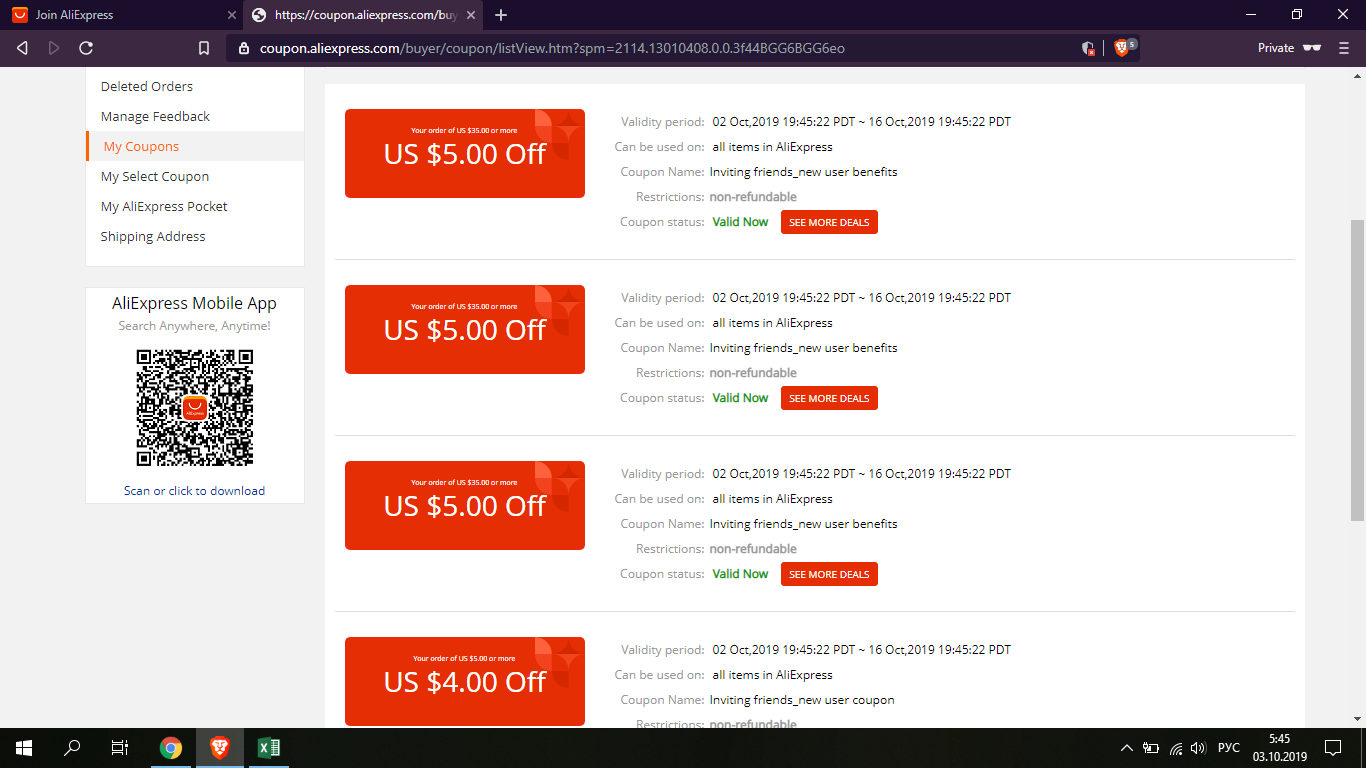1366x768 pixels.
Task: Click the Inviting friends_new user coupon name
Action: coord(802,700)
